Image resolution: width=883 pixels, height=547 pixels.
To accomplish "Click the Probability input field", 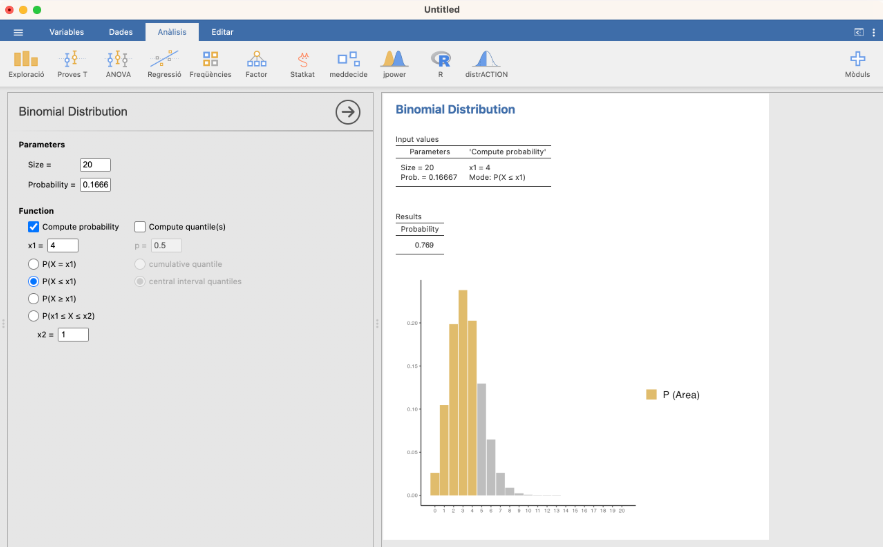I will coord(95,184).
